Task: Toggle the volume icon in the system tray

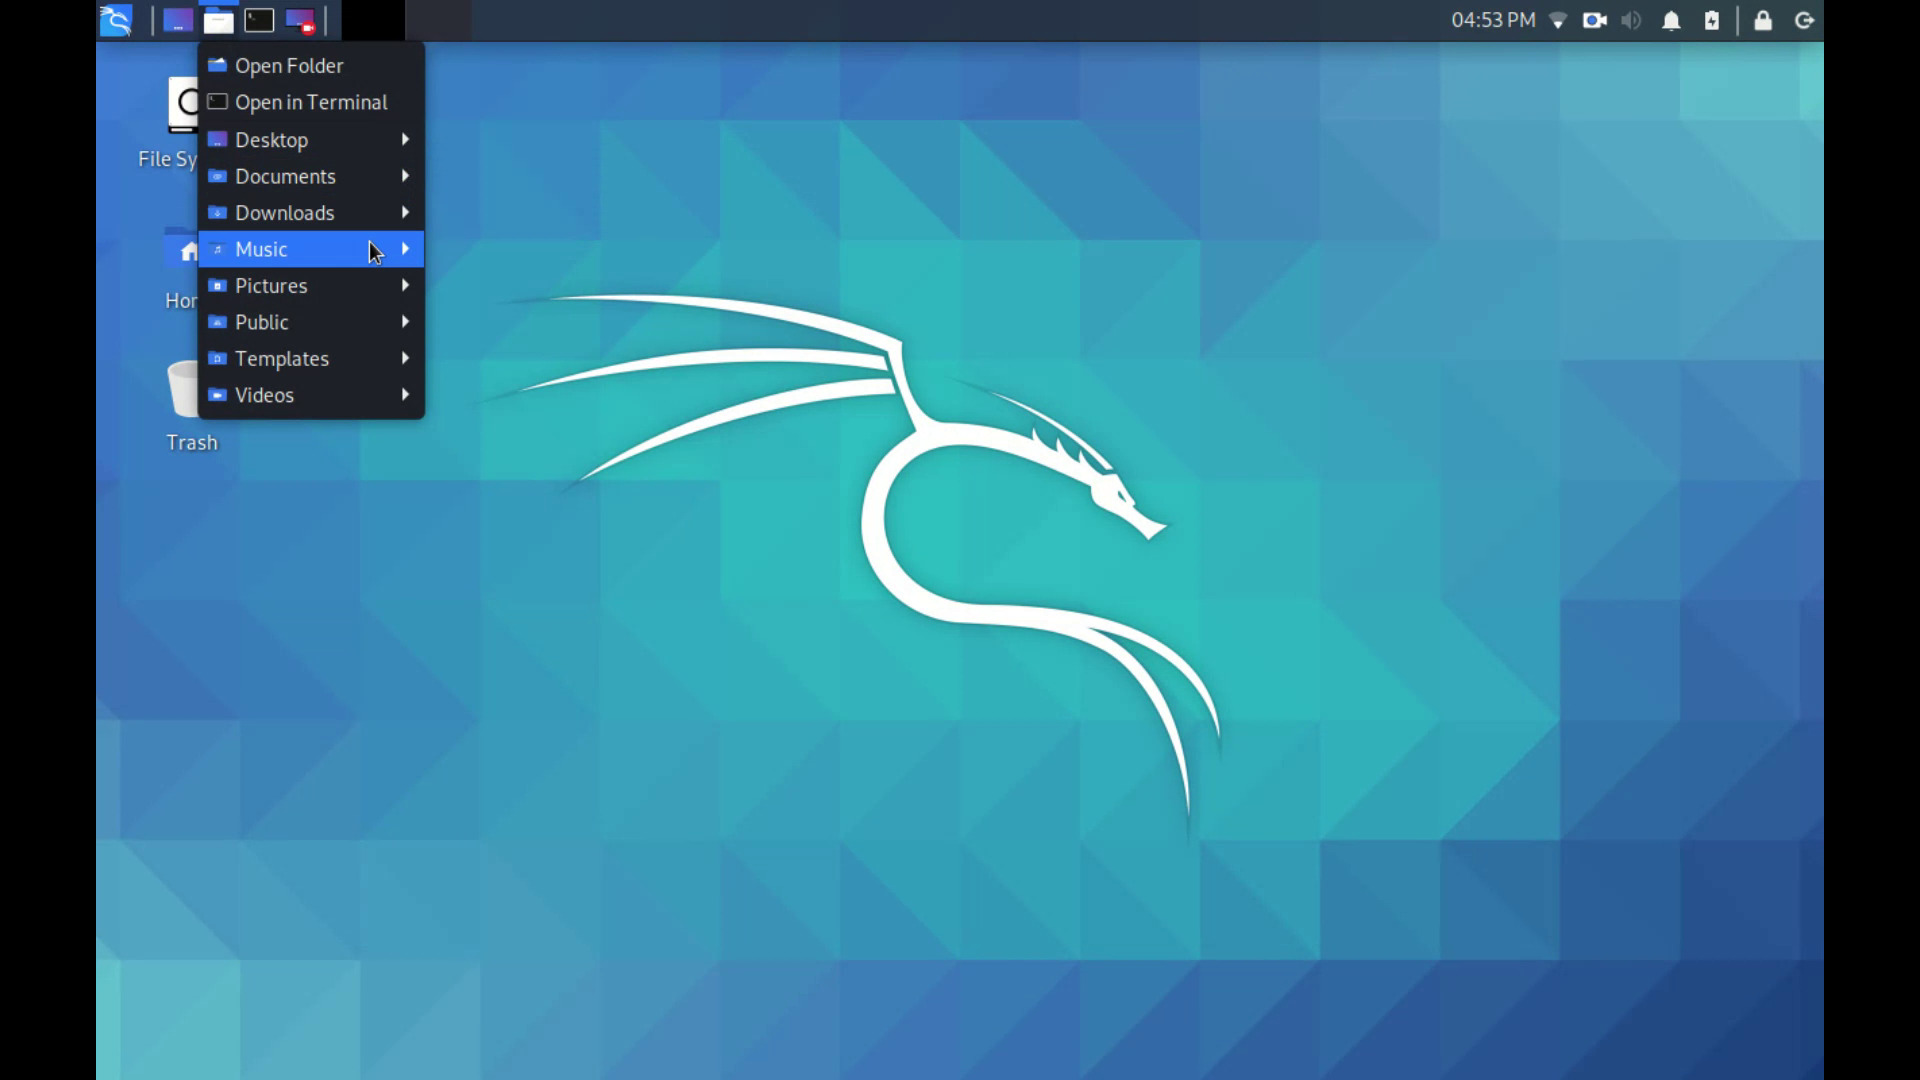Action: (x=1631, y=20)
